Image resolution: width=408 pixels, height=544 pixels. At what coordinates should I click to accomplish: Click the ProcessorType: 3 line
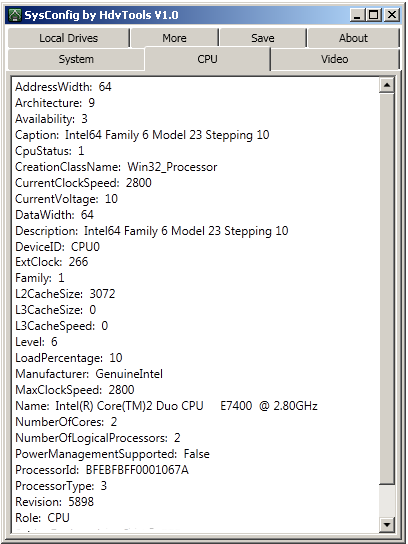tap(61, 486)
